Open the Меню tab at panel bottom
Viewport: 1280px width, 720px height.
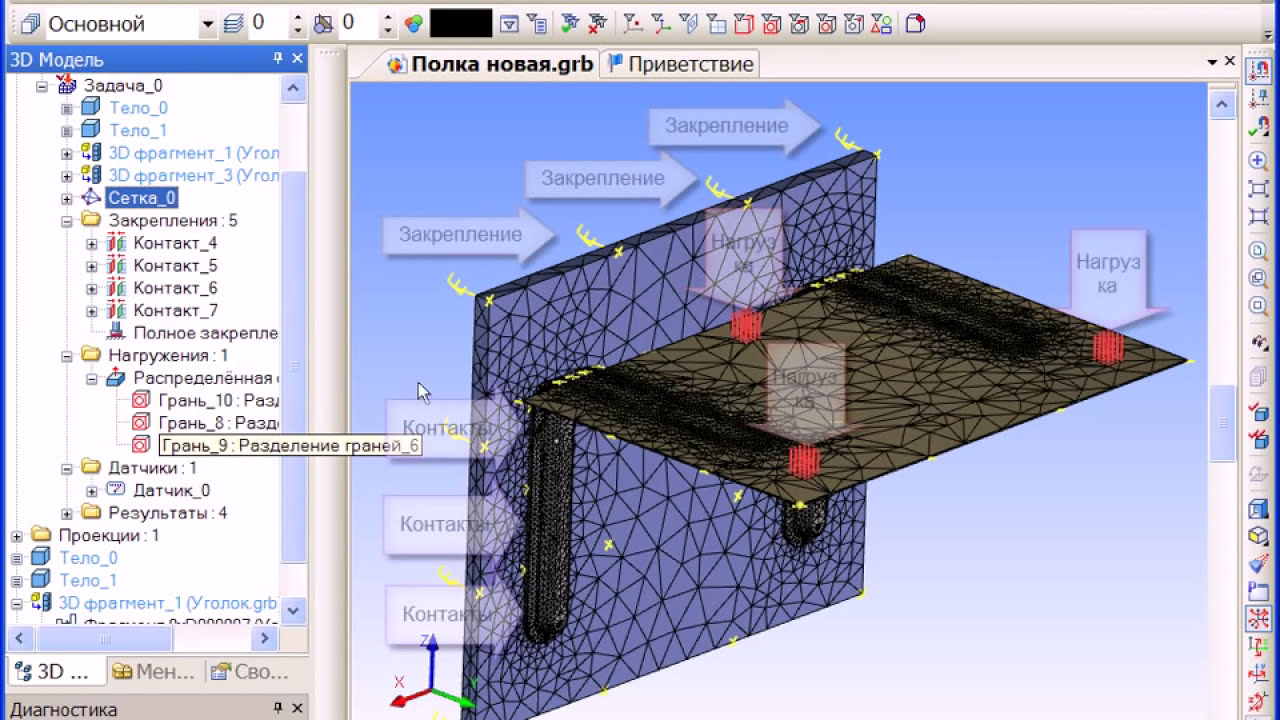click(155, 672)
